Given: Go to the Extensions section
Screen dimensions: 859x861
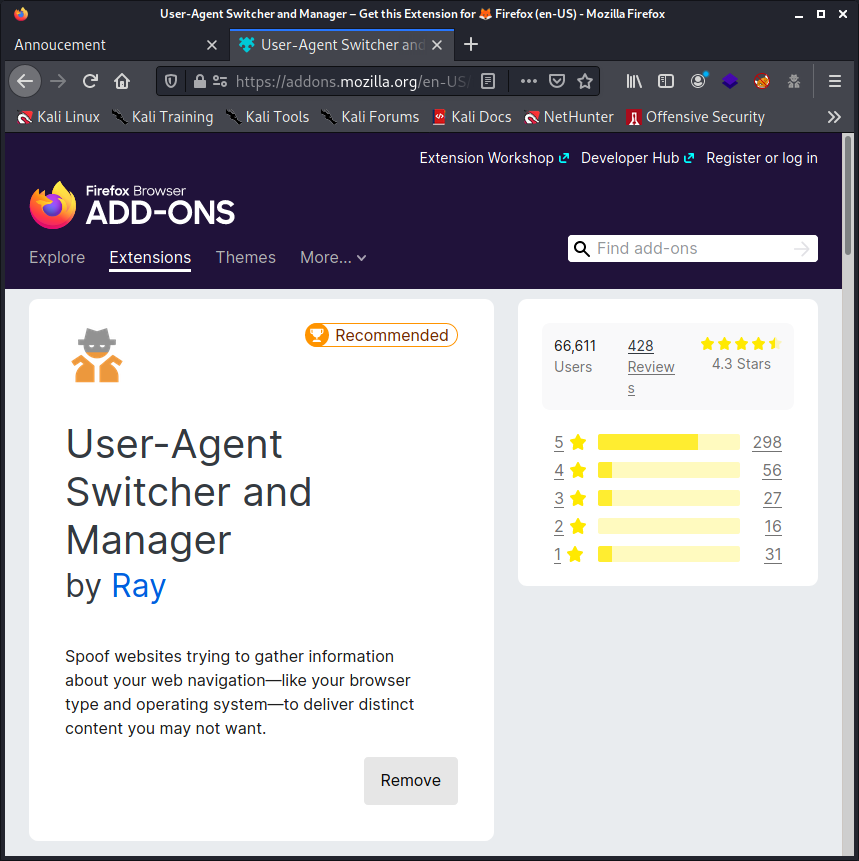Looking at the screenshot, I should 150,258.
